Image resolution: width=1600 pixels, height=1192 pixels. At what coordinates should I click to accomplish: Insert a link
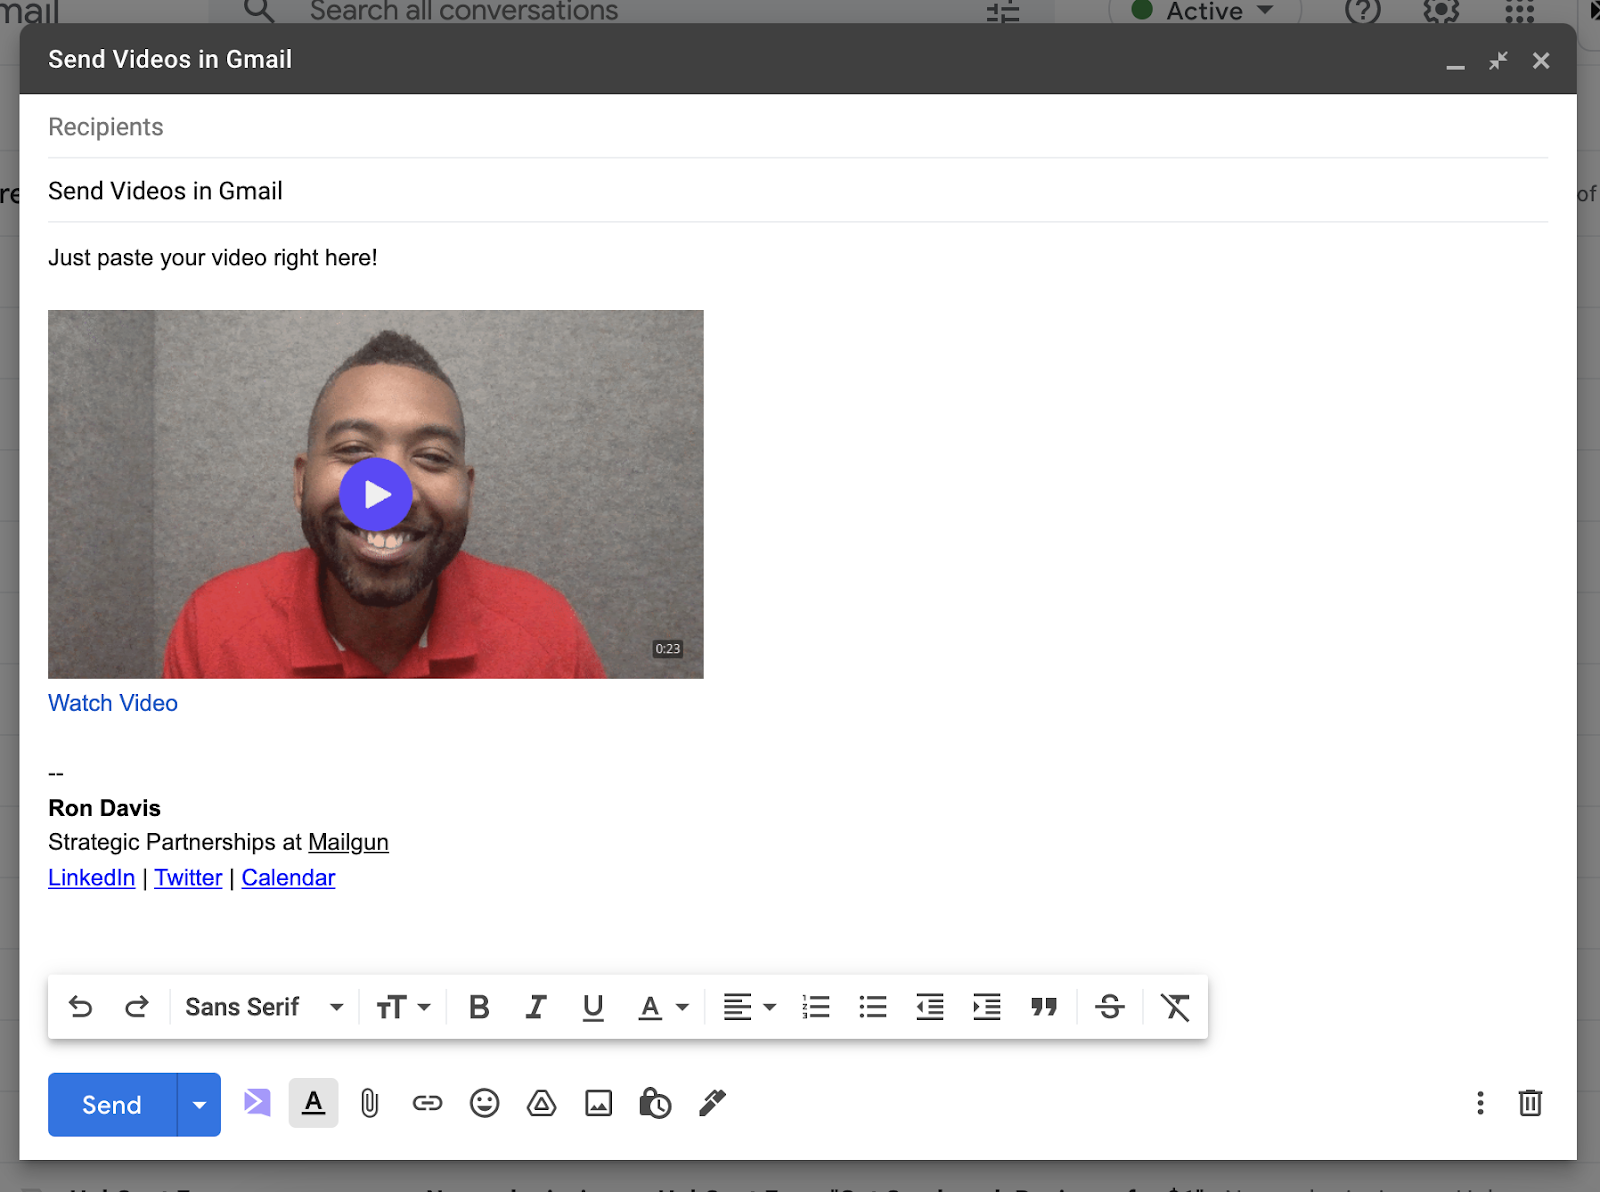click(x=427, y=1103)
